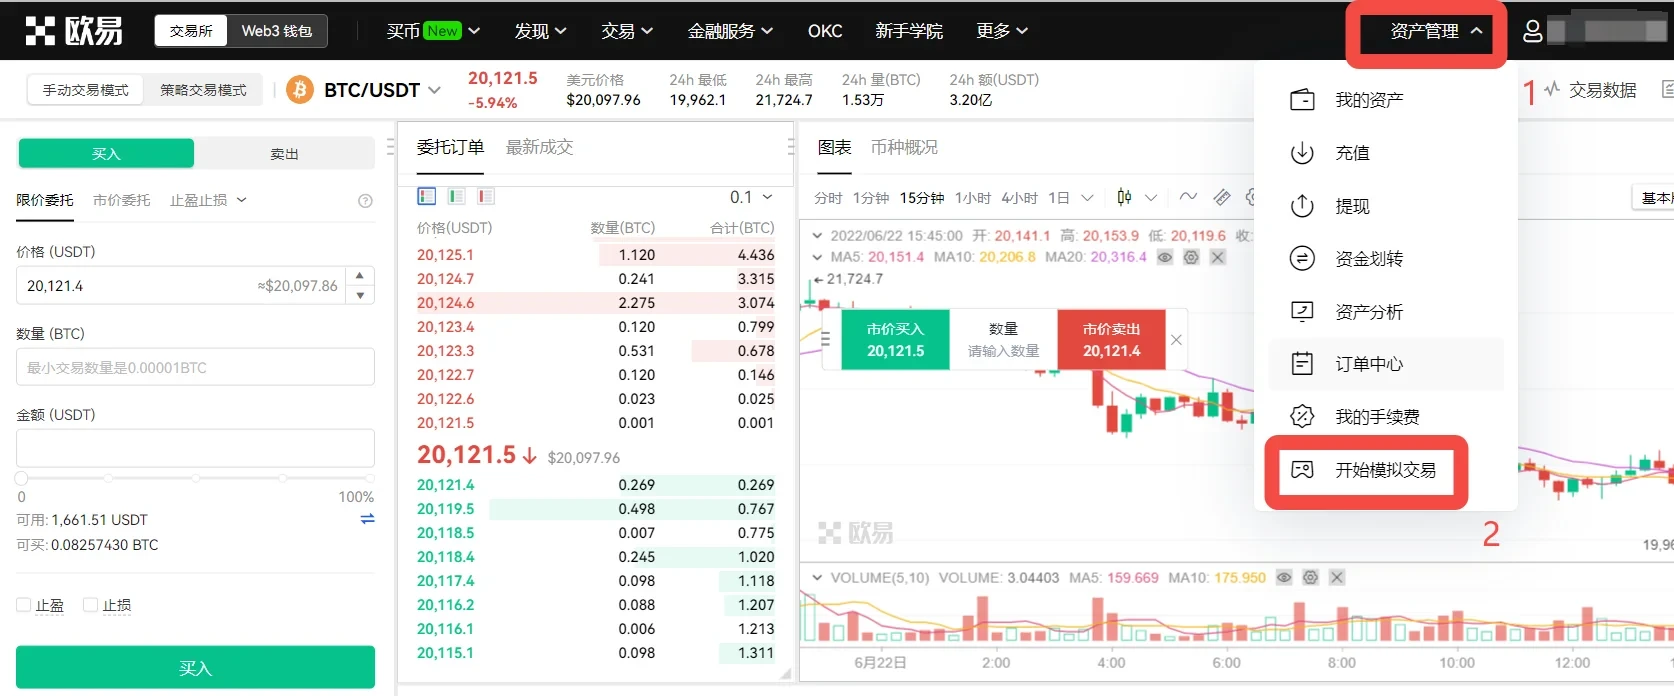Screen dimensions: 1674x696
Task: Click the 我的手续费 fee badge icon
Action: (1302, 417)
